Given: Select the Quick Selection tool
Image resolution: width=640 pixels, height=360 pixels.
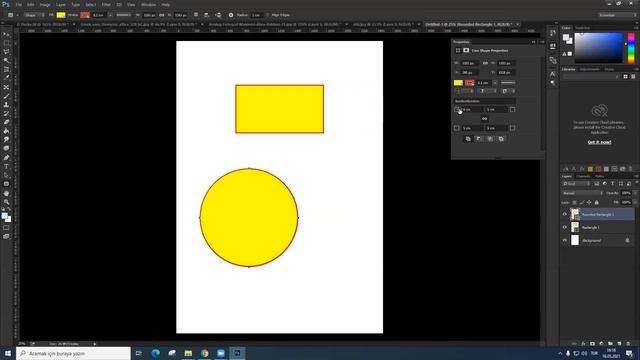Looking at the screenshot, I should pyautogui.click(x=6, y=60).
